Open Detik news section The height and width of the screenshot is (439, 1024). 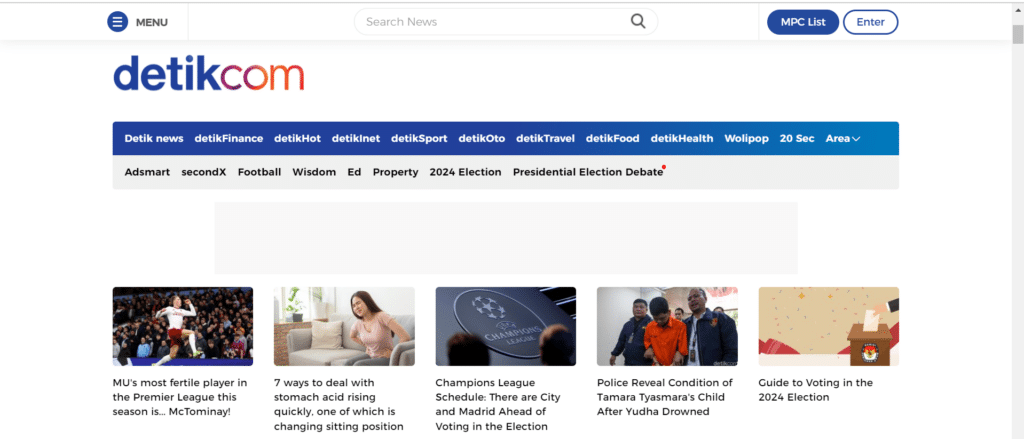[x=154, y=138]
